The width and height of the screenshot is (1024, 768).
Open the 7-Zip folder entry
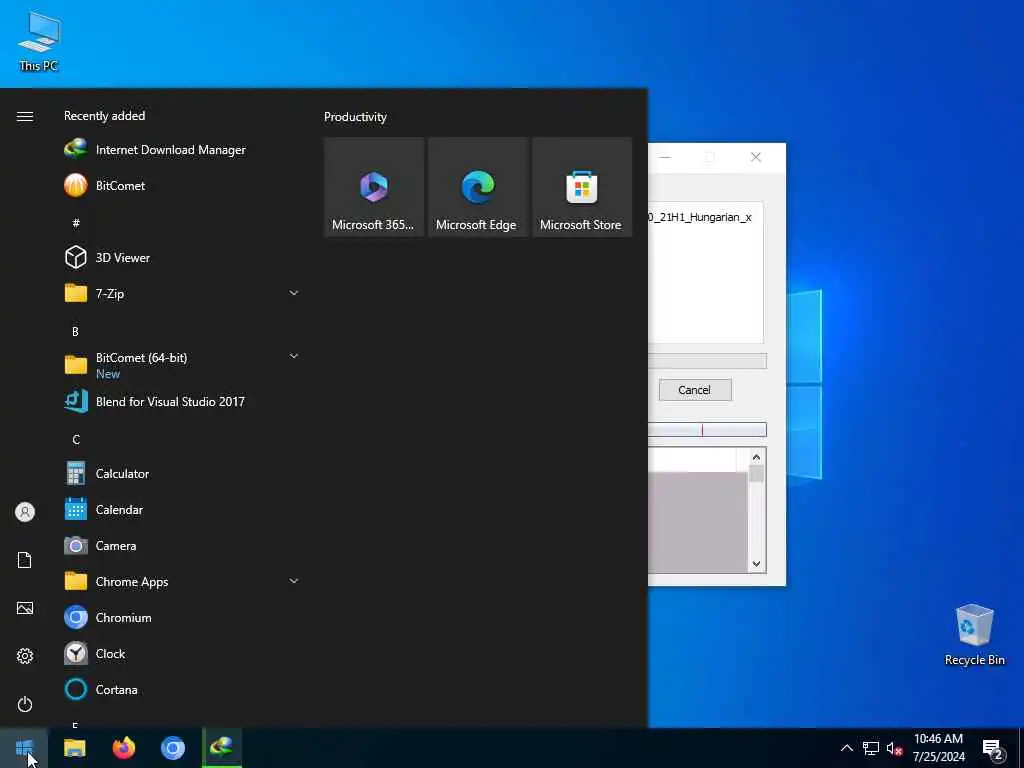point(182,293)
